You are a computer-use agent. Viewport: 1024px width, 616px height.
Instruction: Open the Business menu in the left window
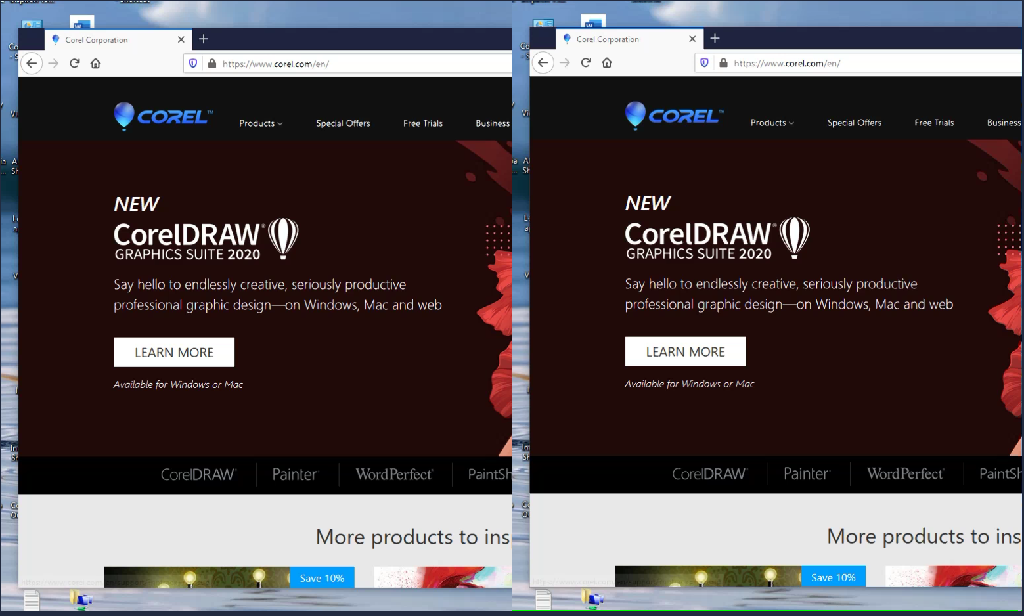tap(493, 123)
